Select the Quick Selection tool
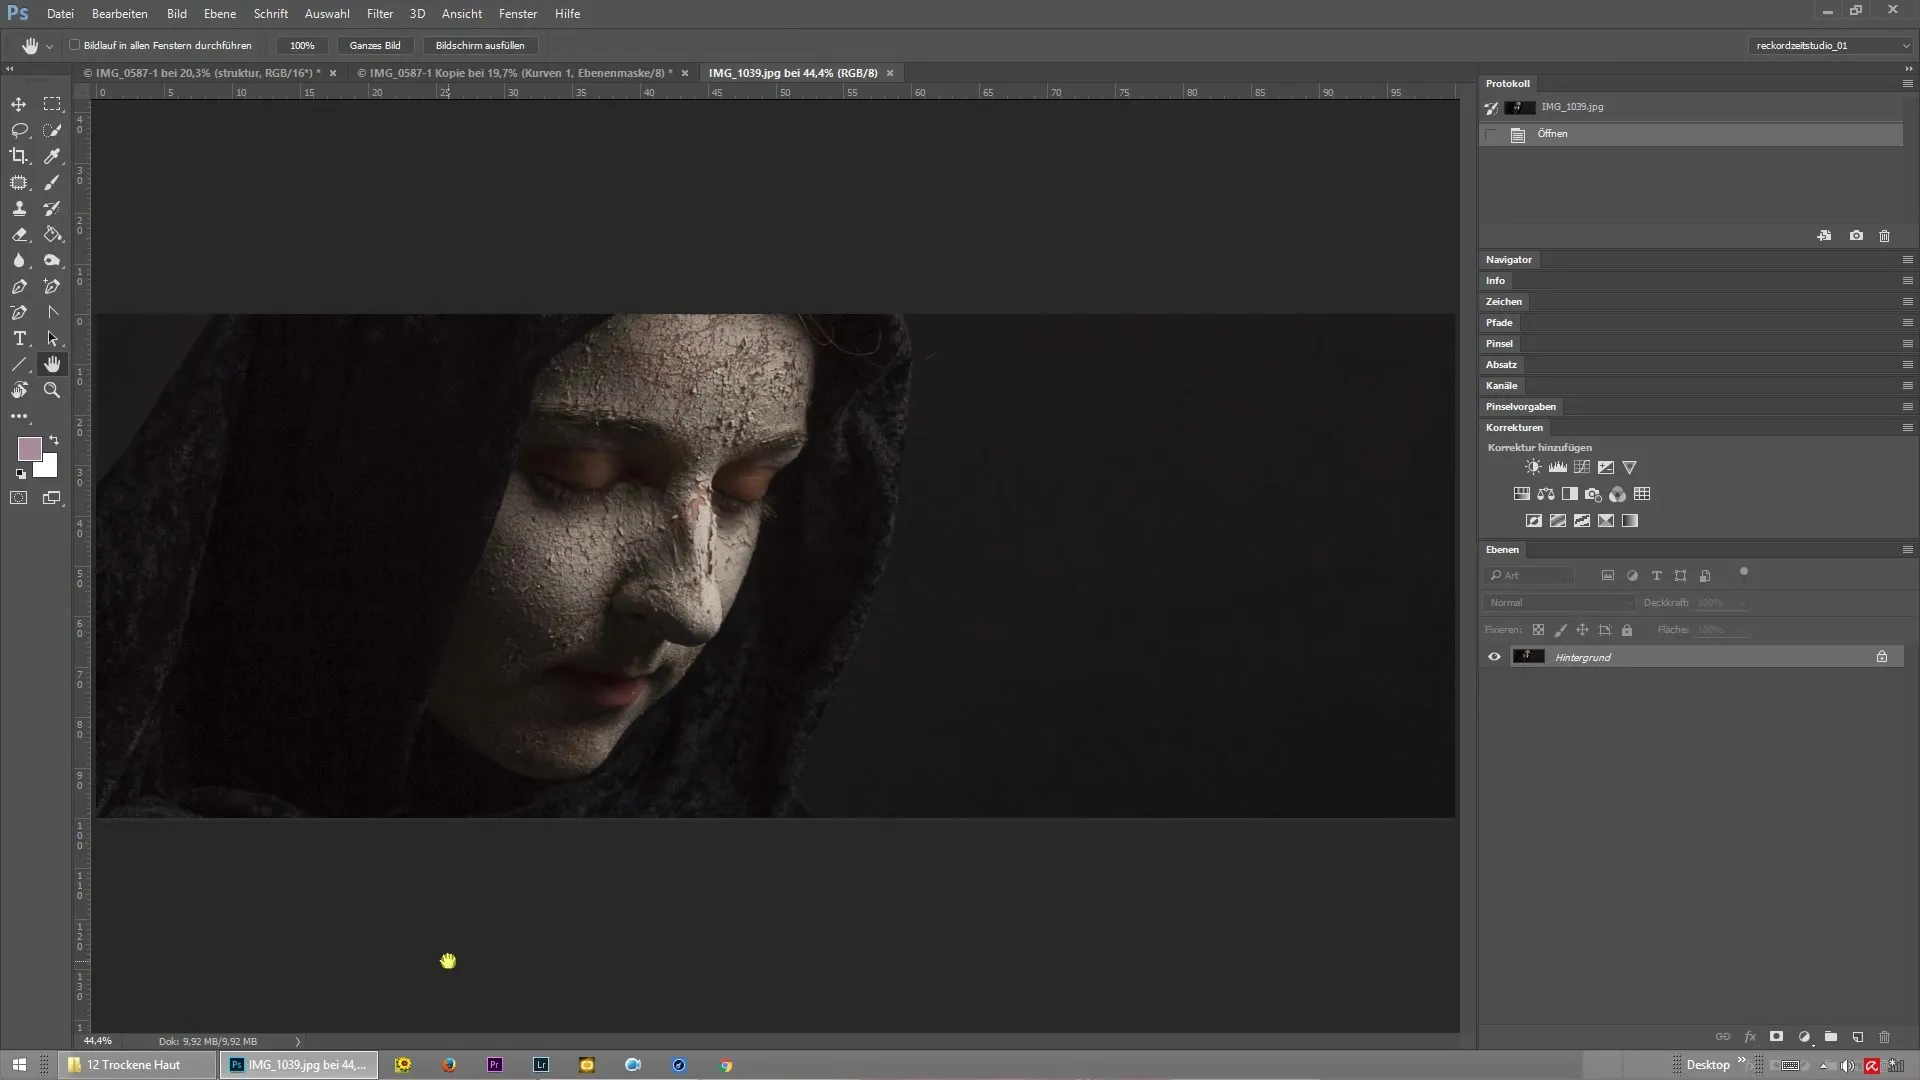This screenshot has width=1920, height=1080. (x=52, y=130)
